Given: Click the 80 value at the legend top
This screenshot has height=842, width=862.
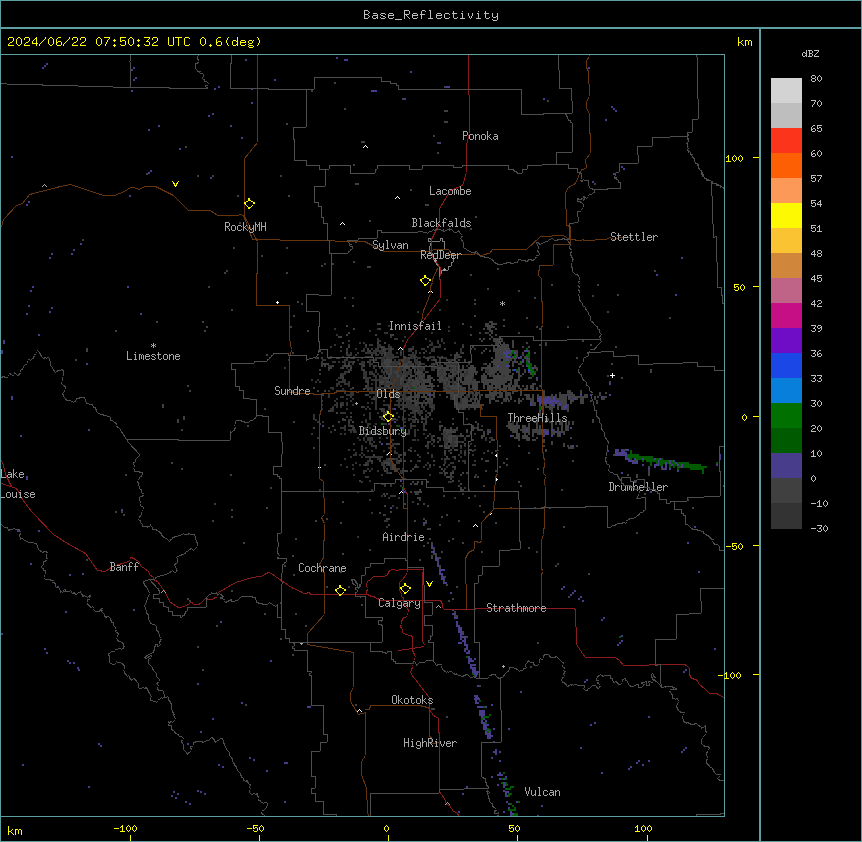Looking at the screenshot, I should click(816, 78).
